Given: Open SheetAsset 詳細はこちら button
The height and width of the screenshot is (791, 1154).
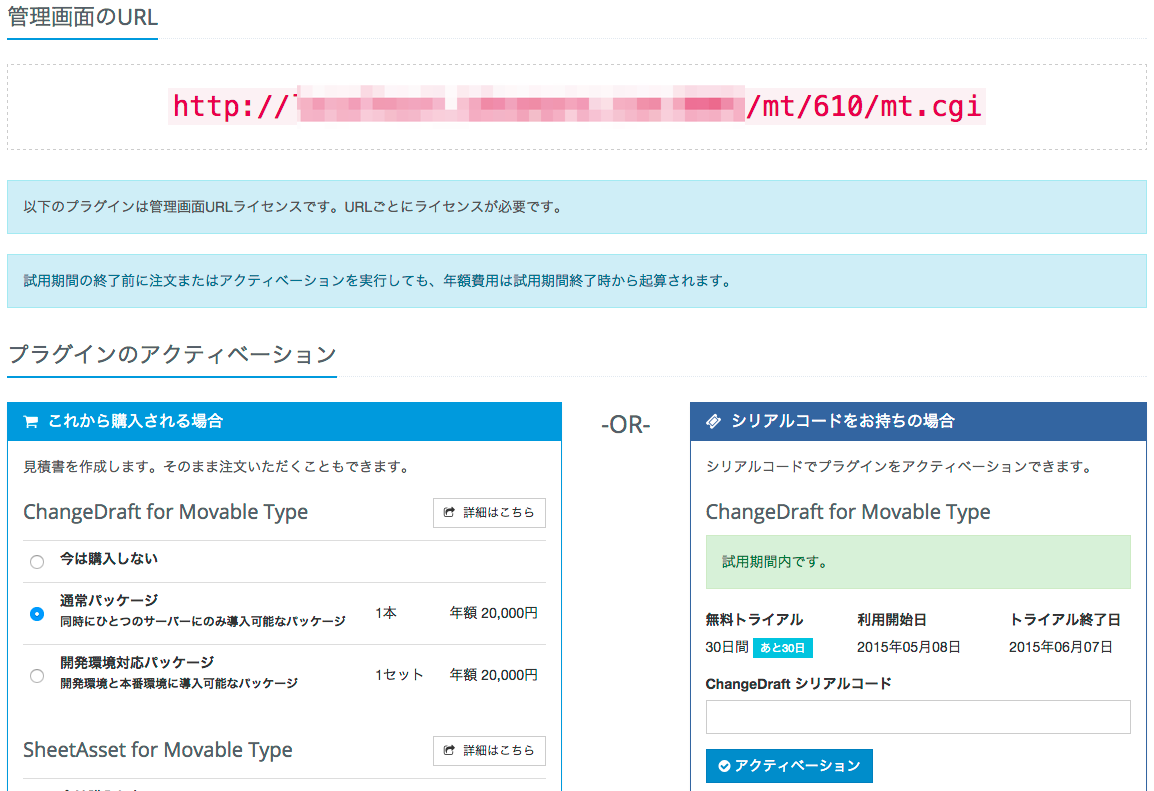Looking at the screenshot, I should pyautogui.click(x=489, y=751).
